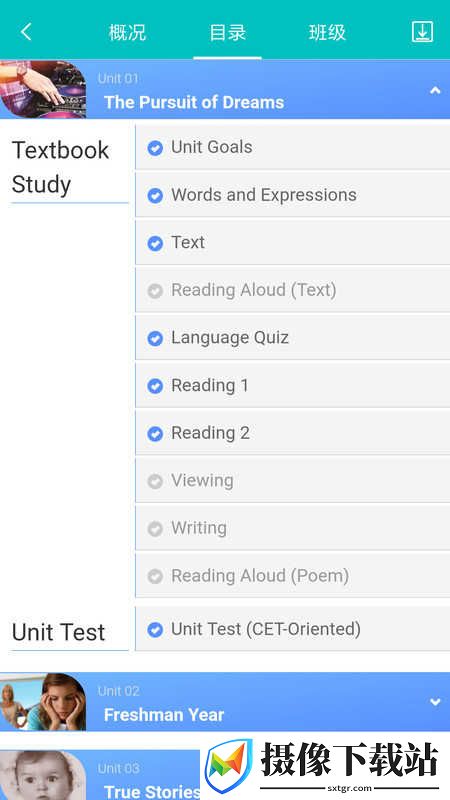450x800 pixels.
Task: Click the gray check icon beside Viewing
Action: [x=155, y=481]
